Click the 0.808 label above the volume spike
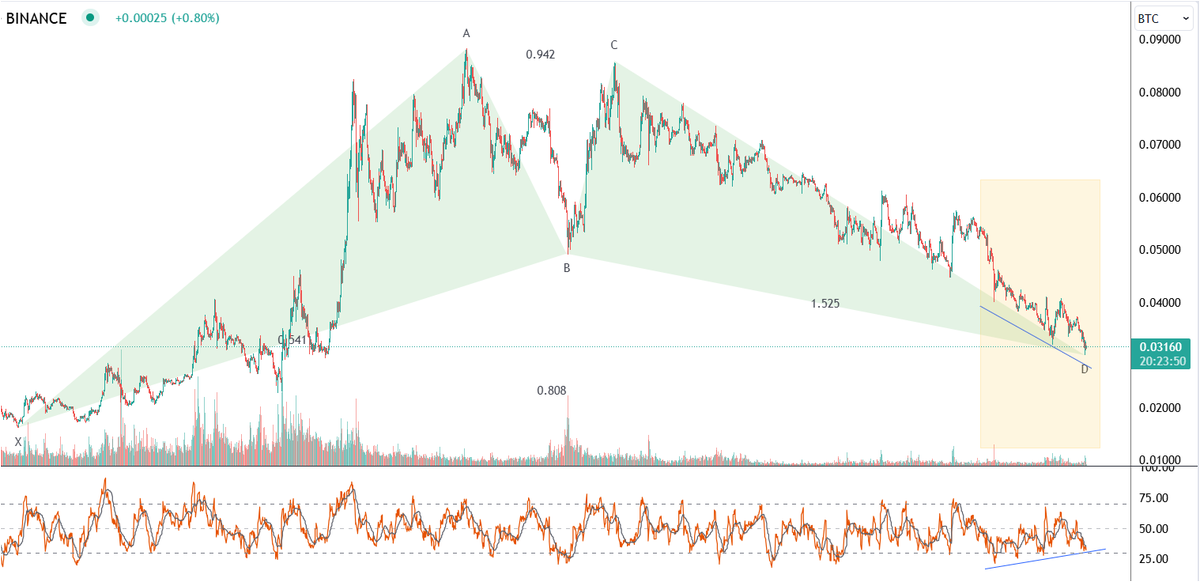 [553, 392]
